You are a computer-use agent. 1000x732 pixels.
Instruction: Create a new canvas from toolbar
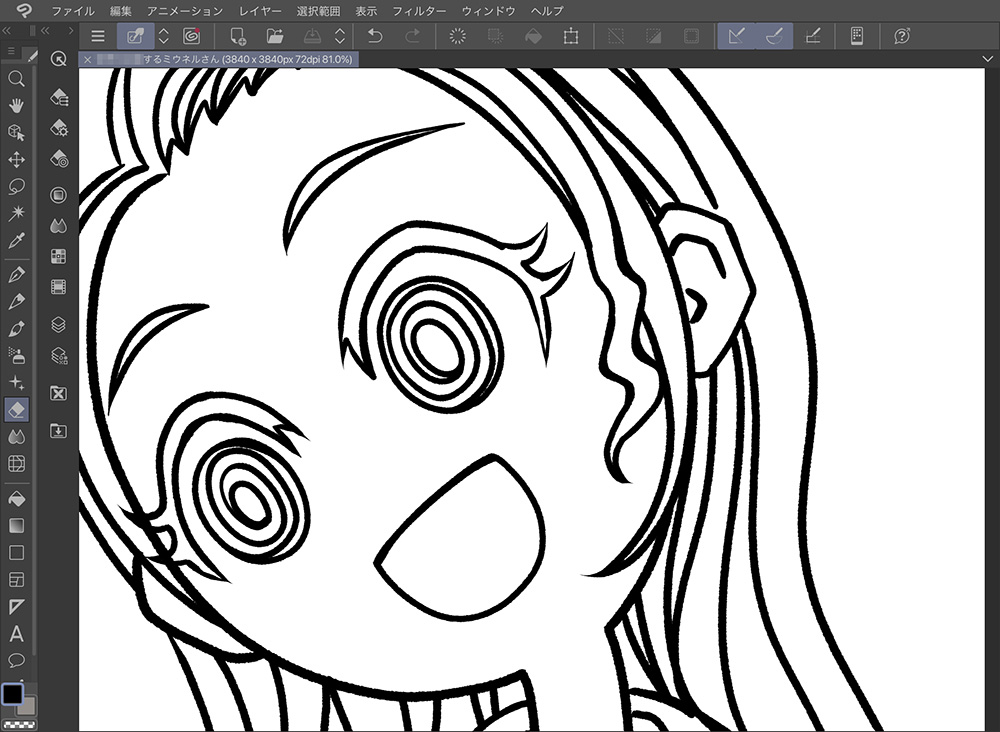click(238, 36)
